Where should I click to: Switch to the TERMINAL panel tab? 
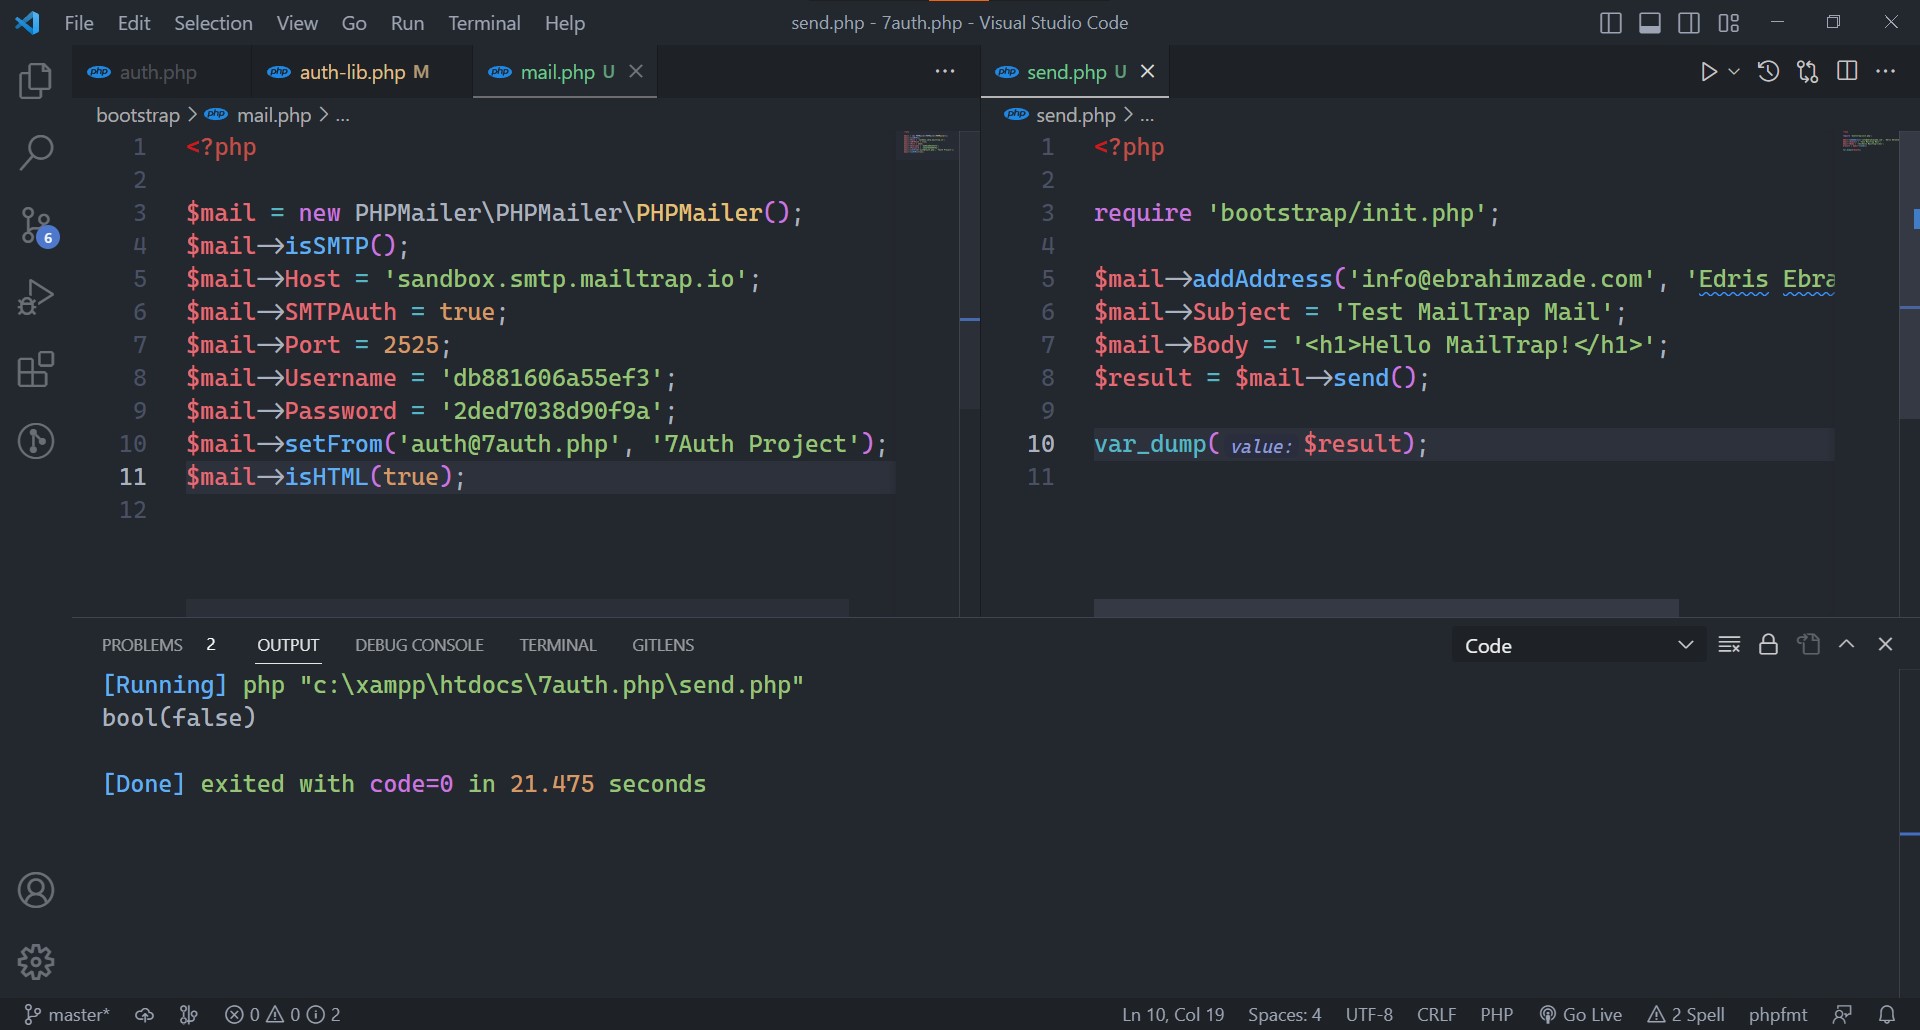pyautogui.click(x=557, y=645)
